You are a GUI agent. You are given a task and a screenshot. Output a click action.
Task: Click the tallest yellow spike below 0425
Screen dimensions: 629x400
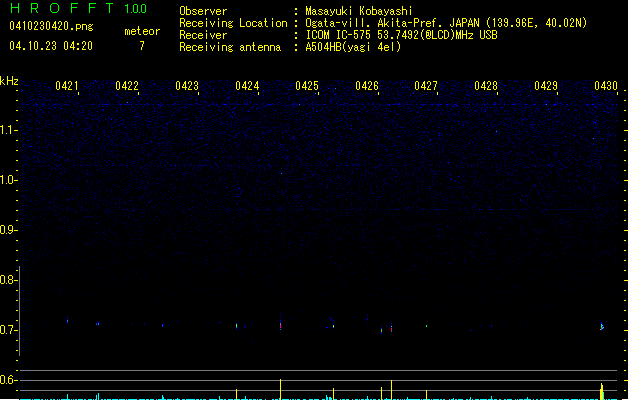click(x=280, y=389)
